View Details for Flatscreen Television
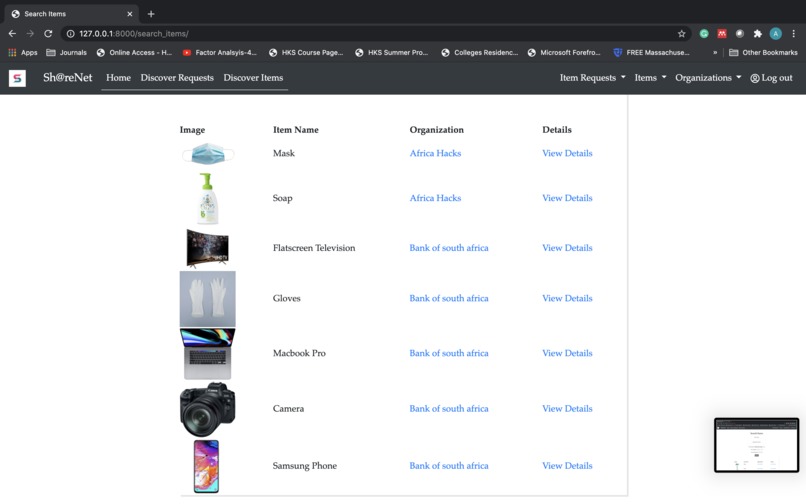 (x=567, y=248)
